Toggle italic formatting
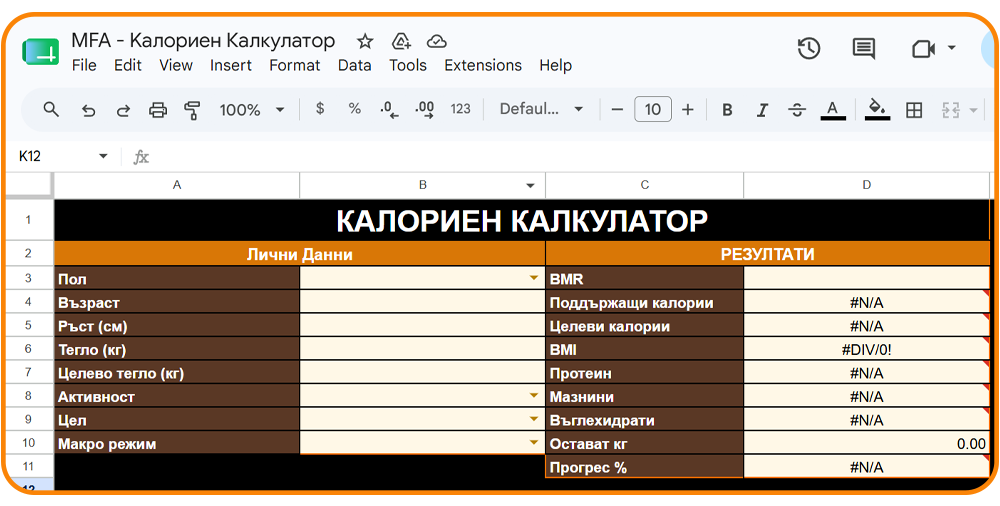The width and height of the screenshot is (1000, 506). [x=761, y=110]
